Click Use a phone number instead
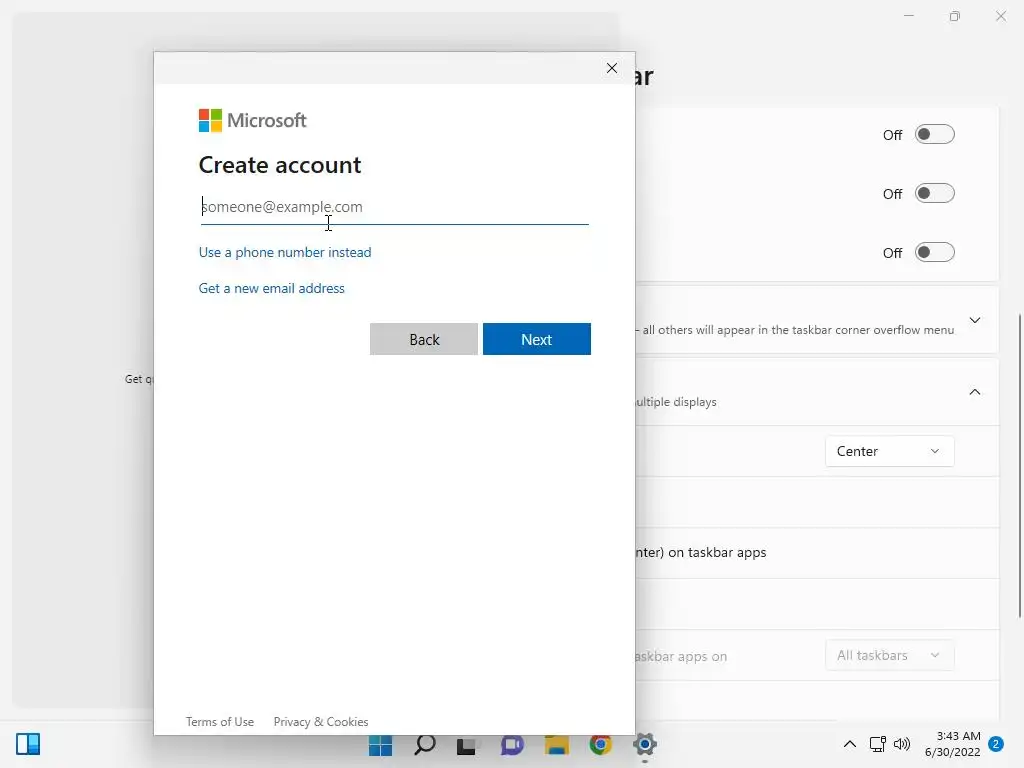The image size is (1024, 768). 285,252
